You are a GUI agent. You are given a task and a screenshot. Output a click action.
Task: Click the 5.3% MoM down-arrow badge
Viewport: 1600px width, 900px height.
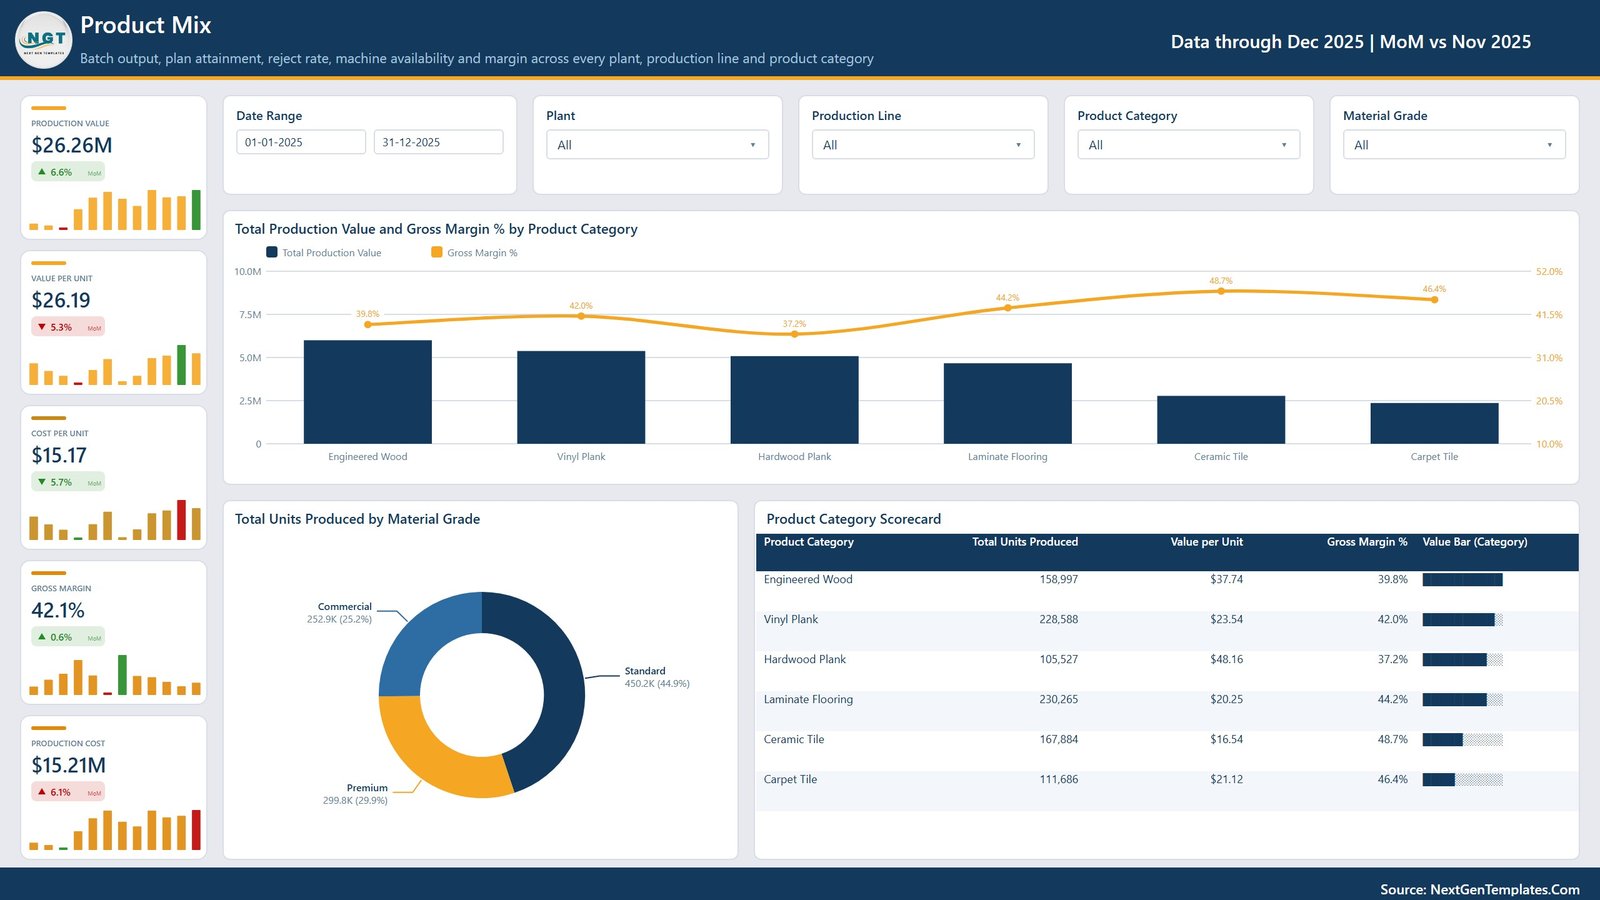click(68, 327)
